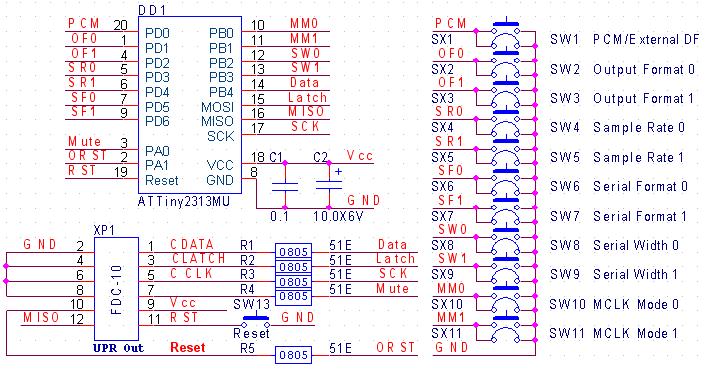Viewport: 711px width, 369px height.
Task: Select the SW1 PCM pushbutton symbol
Action: [506, 35]
